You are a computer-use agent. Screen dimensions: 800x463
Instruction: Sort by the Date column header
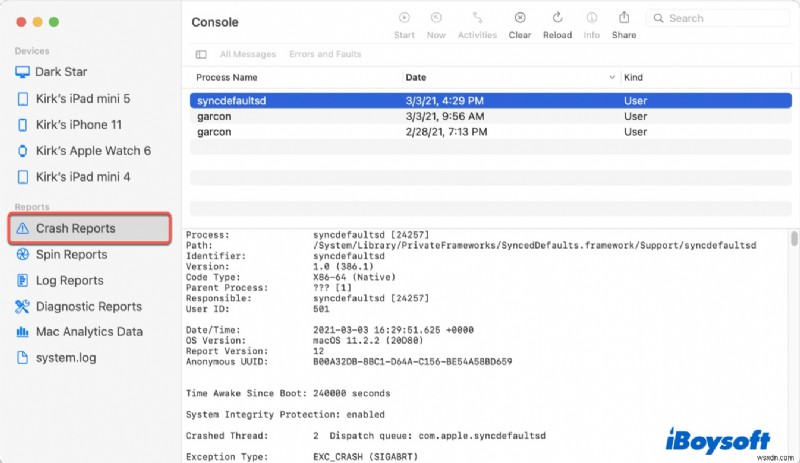click(x=415, y=78)
